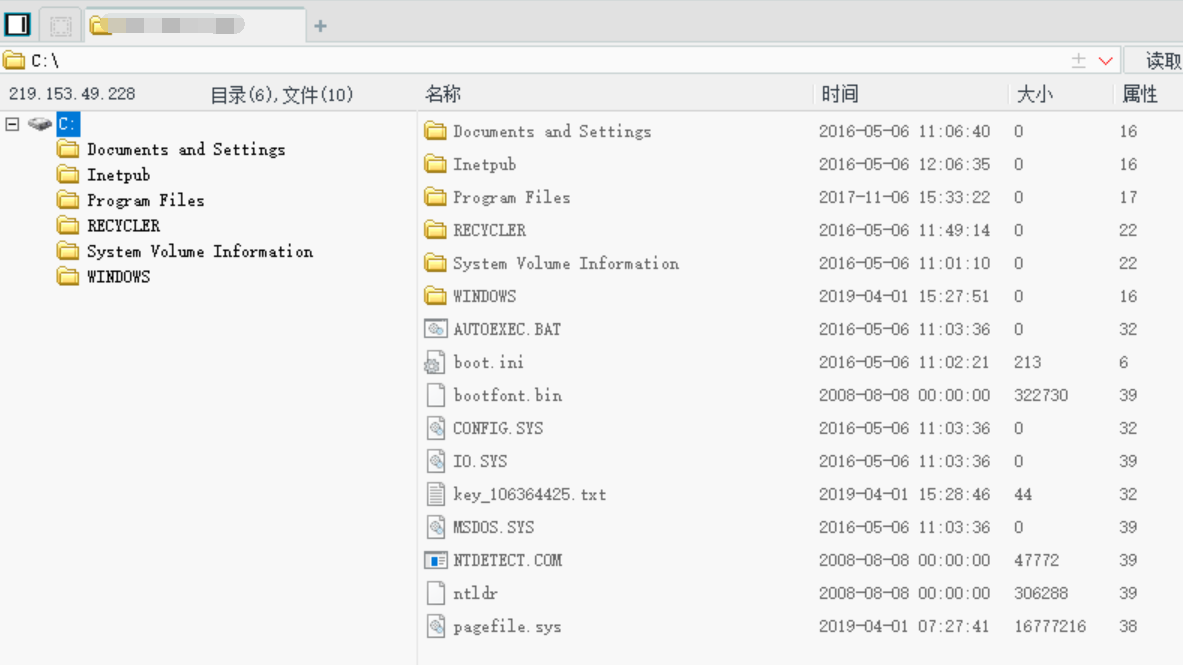The width and height of the screenshot is (1183, 665).
Task: Click the C:\ path input field
Action: (x=500, y=61)
